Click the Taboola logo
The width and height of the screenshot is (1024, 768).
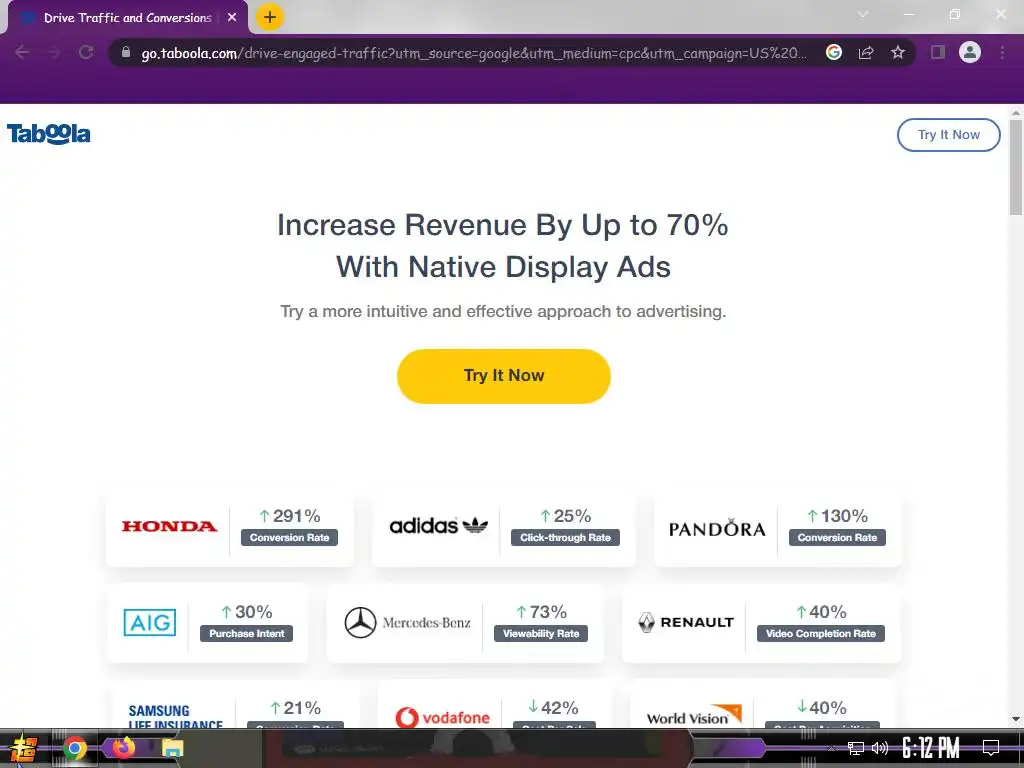[x=48, y=134]
